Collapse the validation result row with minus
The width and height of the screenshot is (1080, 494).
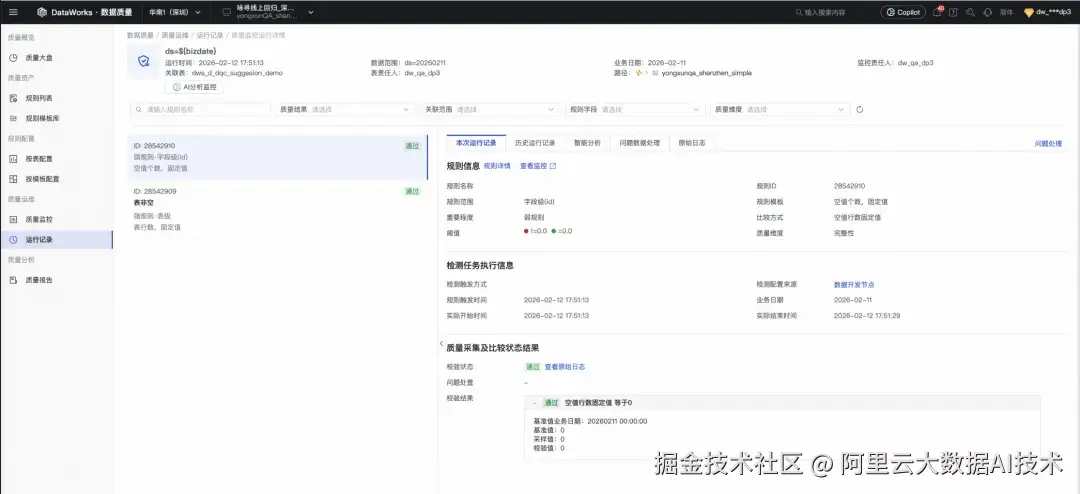(x=535, y=403)
